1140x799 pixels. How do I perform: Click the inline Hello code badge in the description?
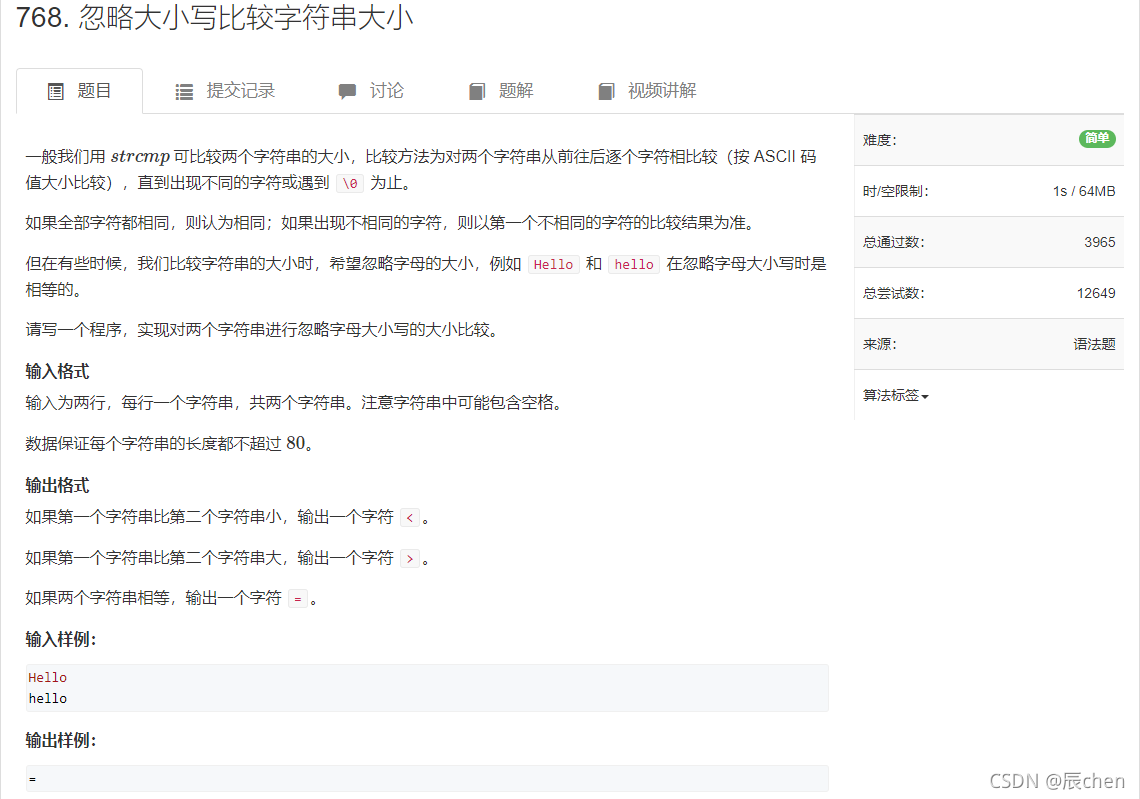[x=553, y=263]
